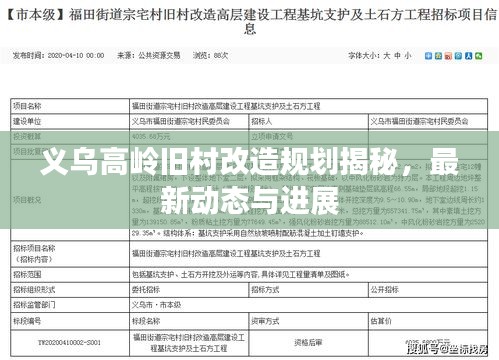
Task: Share via the Qzone star icon
Action: click(x=438, y=56)
